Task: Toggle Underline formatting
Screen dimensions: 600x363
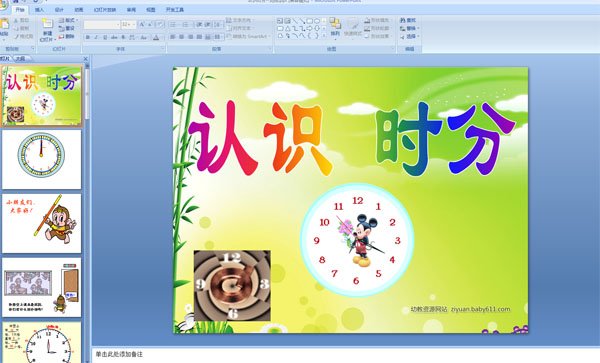Action: (105, 37)
